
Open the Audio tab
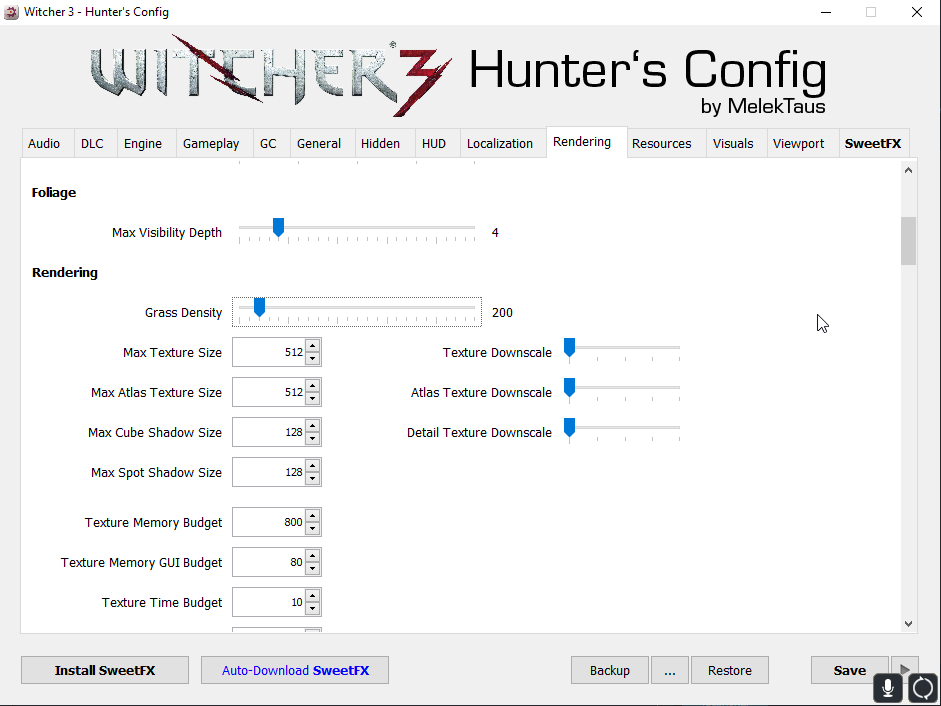point(44,143)
